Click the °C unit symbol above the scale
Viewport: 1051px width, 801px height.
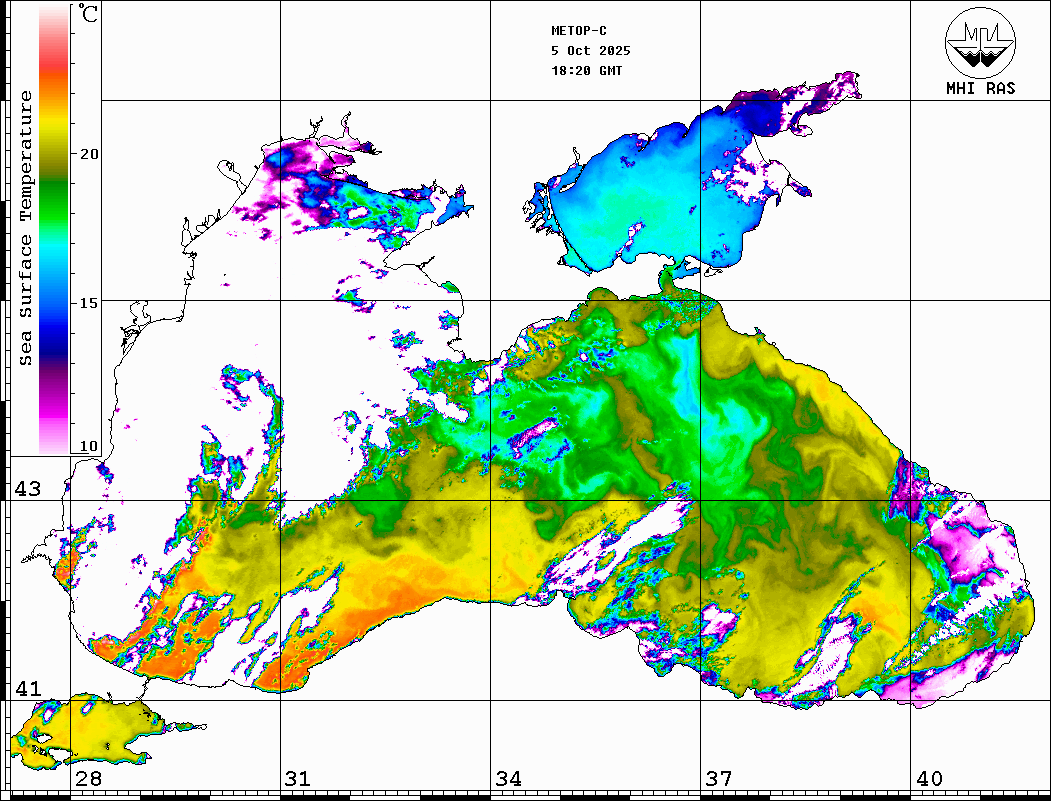point(89,14)
